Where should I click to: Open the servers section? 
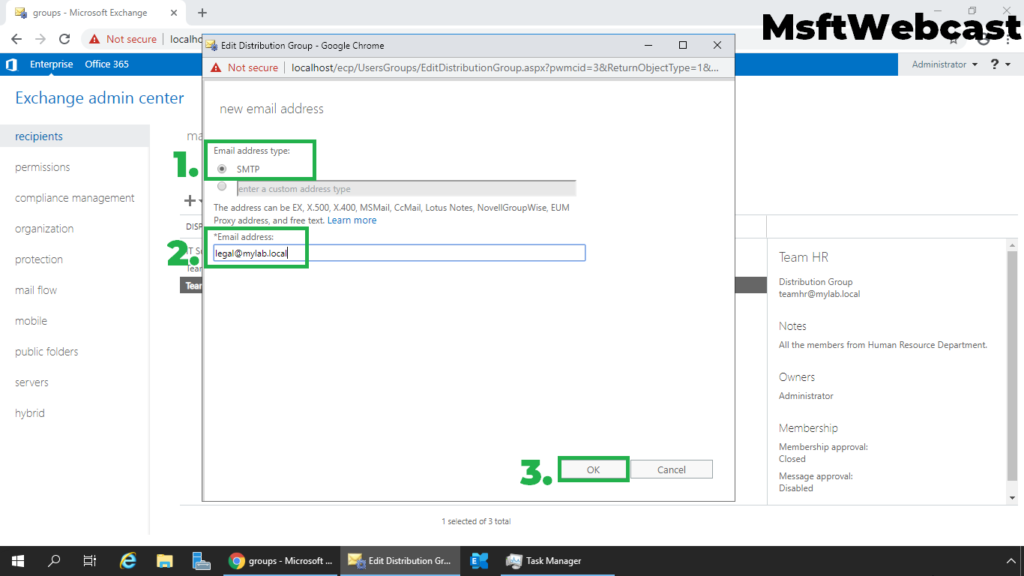[31, 382]
